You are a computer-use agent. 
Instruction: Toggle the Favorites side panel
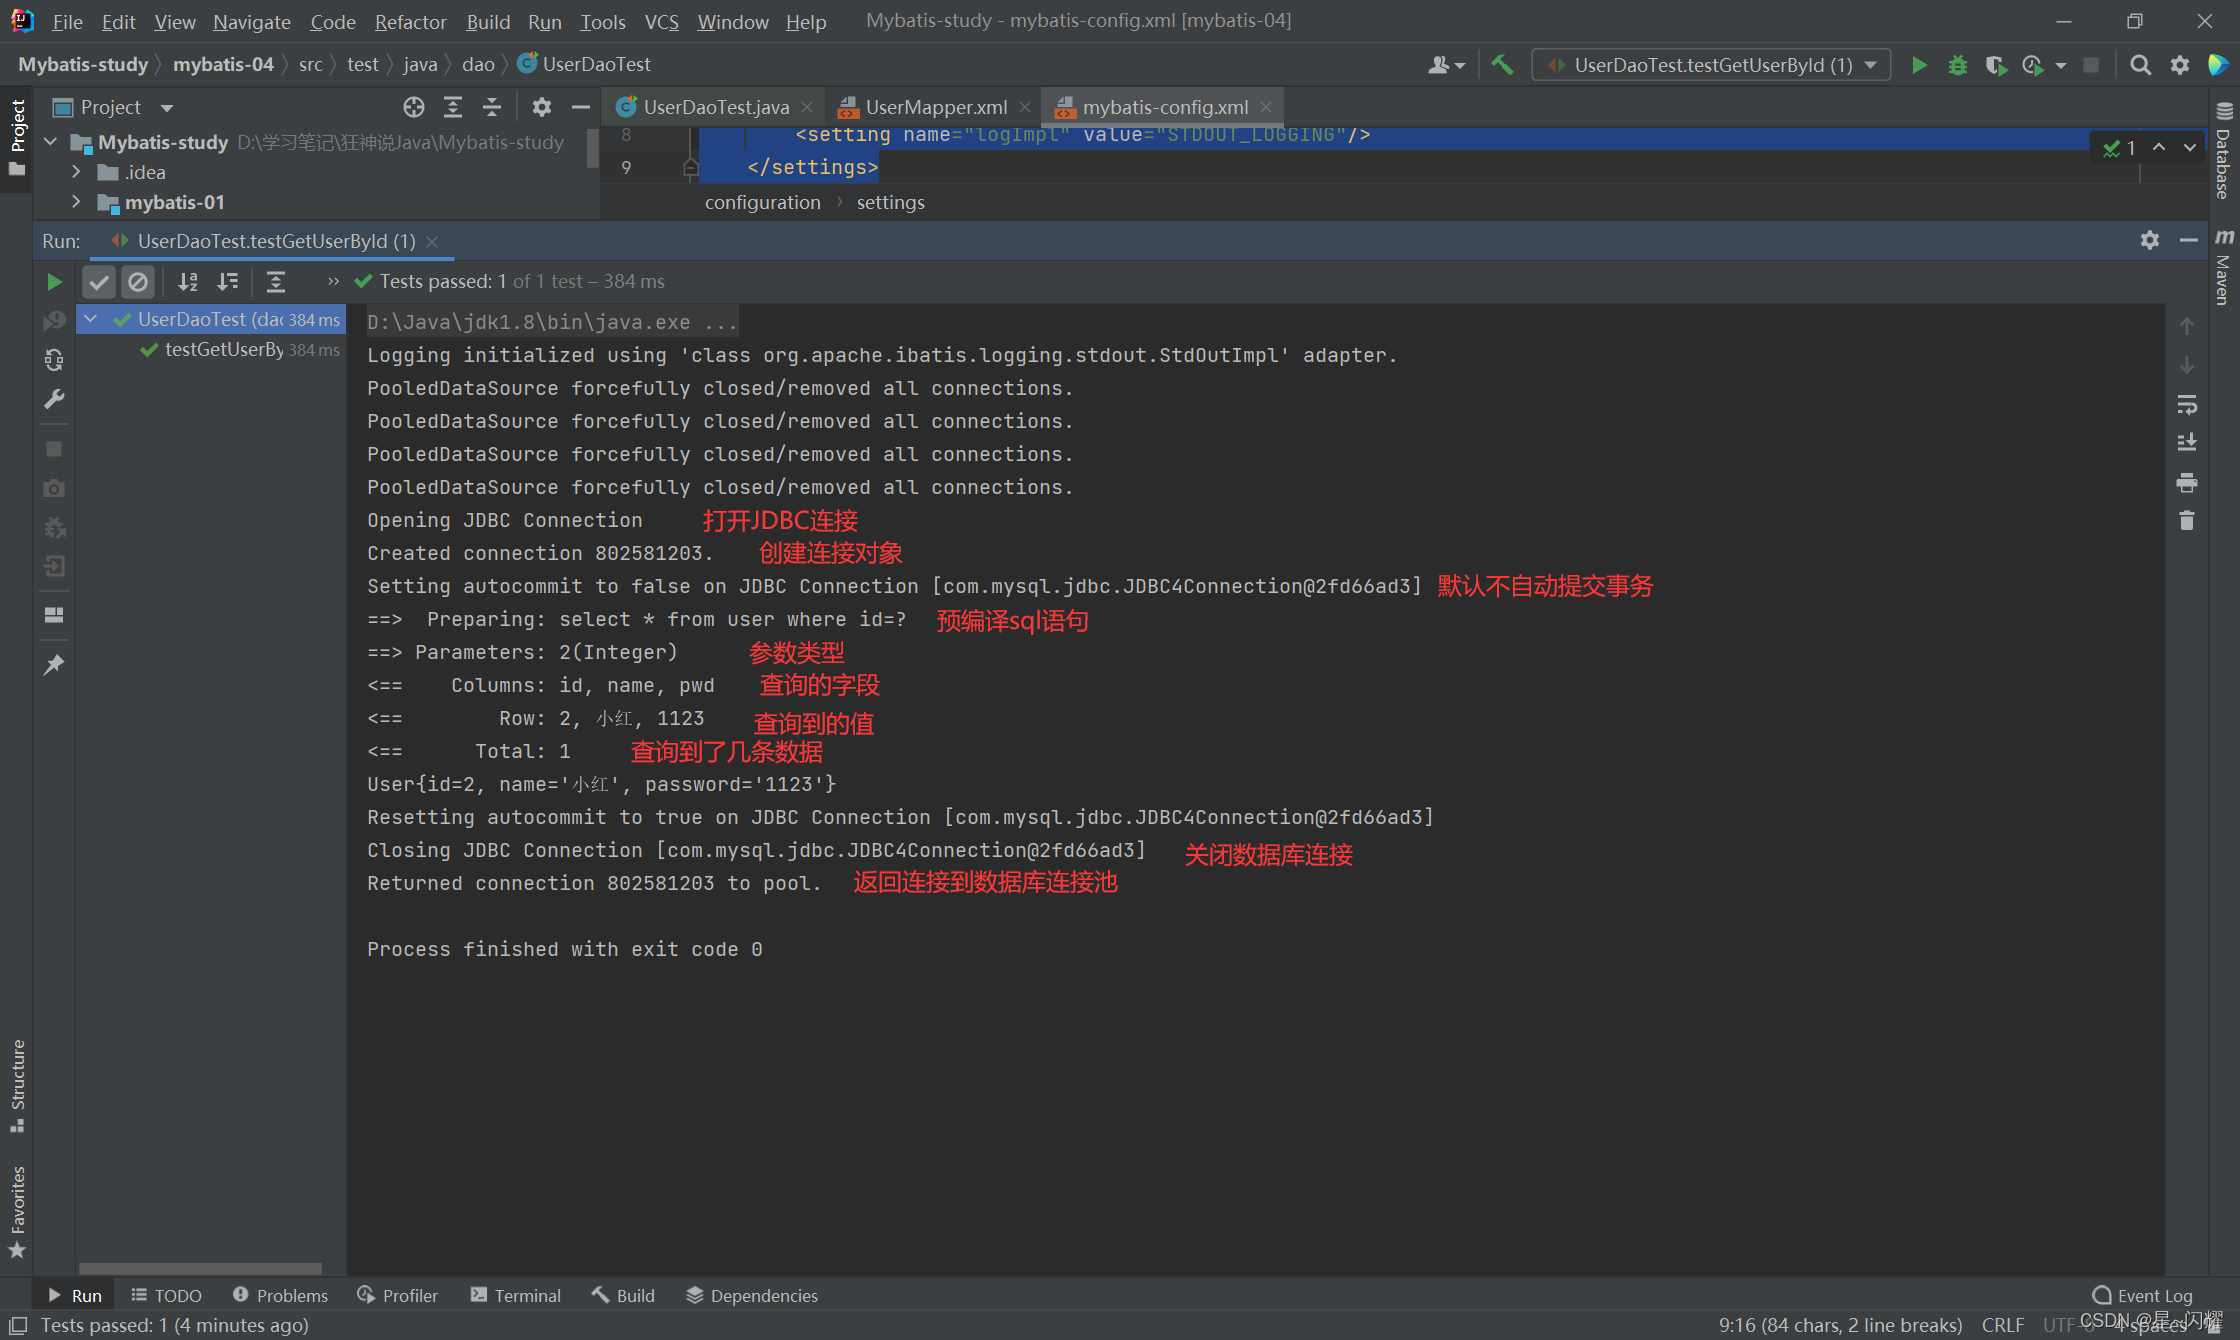tap(17, 1210)
